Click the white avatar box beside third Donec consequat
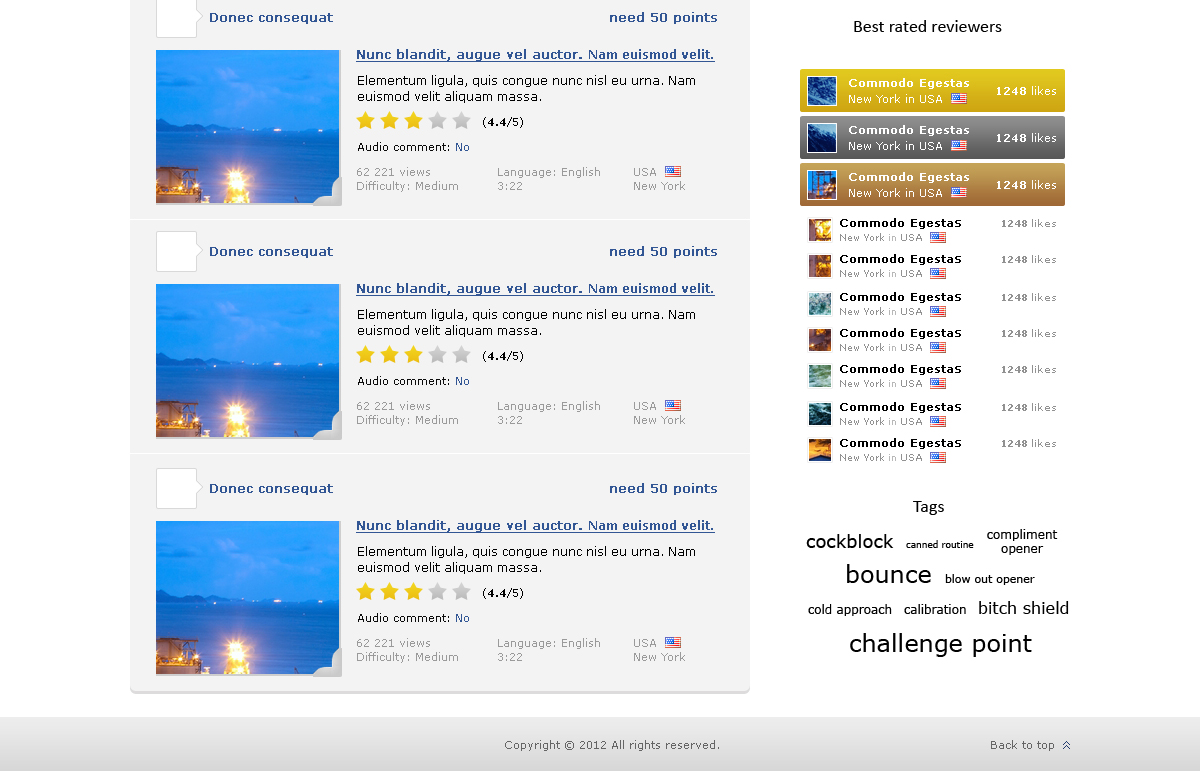This screenshot has width=1200, height=771. tap(177, 489)
